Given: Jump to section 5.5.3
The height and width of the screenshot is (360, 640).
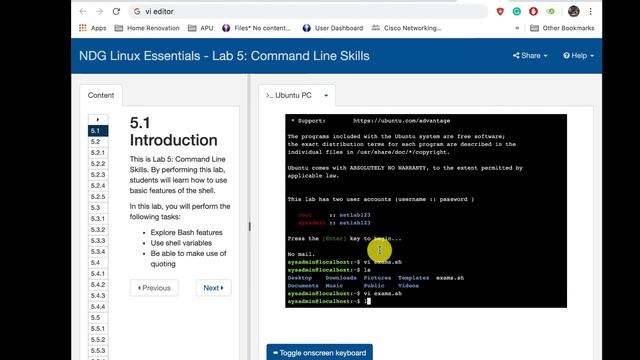Looking at the screenshot, I should [x=98, y=351].
